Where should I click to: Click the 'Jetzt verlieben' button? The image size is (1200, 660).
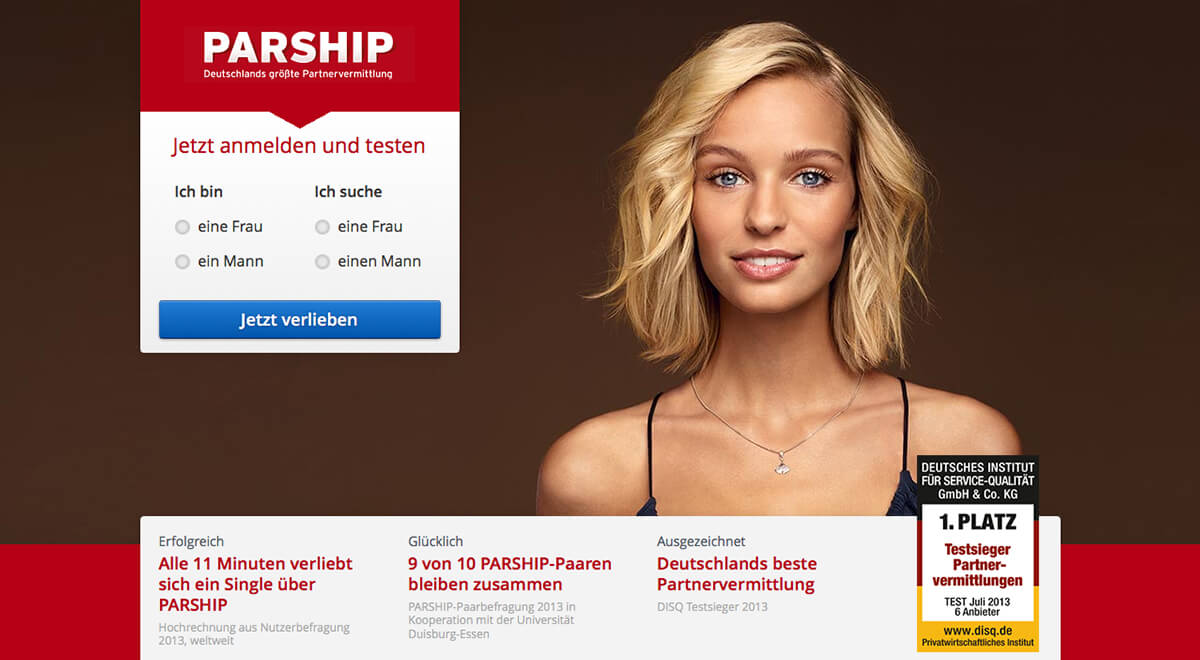(299, 320)
